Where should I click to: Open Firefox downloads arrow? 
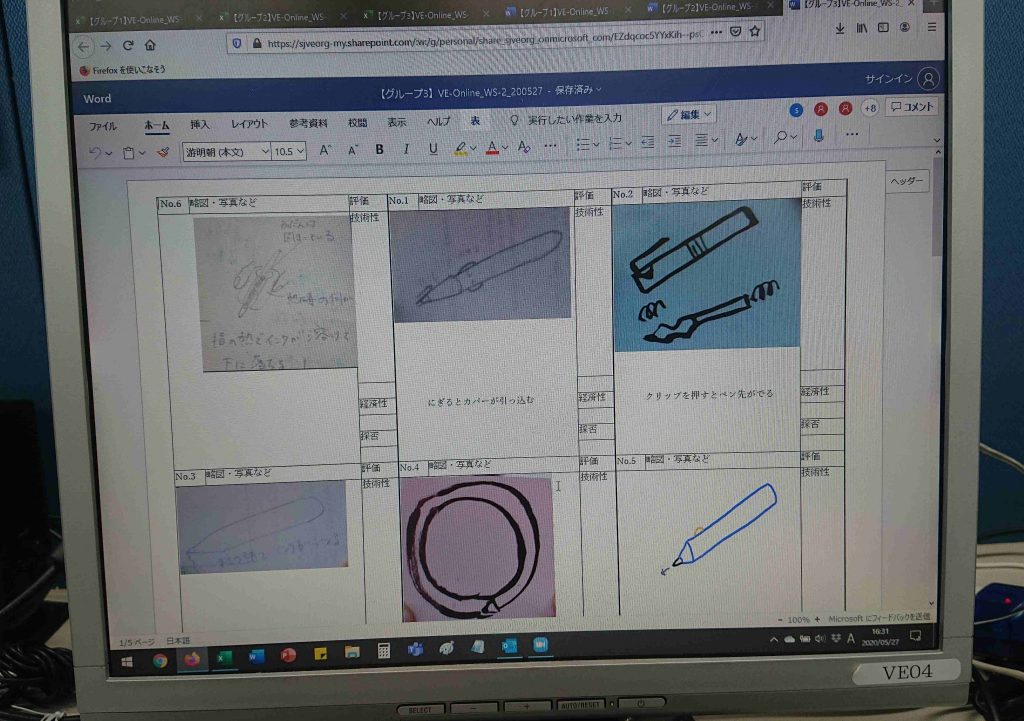point(840,28)
